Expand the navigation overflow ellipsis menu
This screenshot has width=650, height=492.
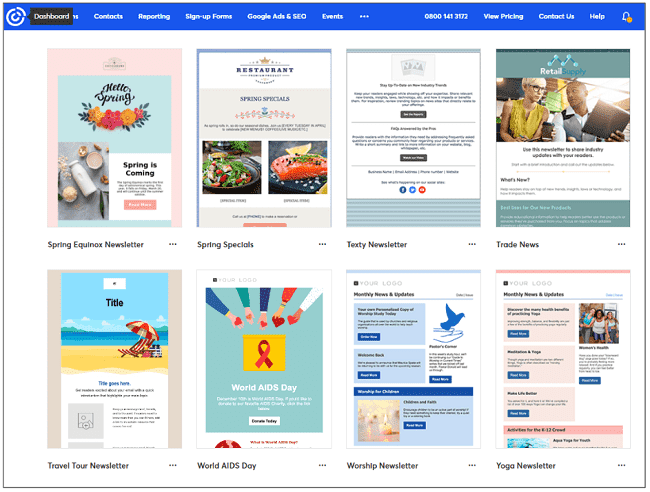(364, 17)
